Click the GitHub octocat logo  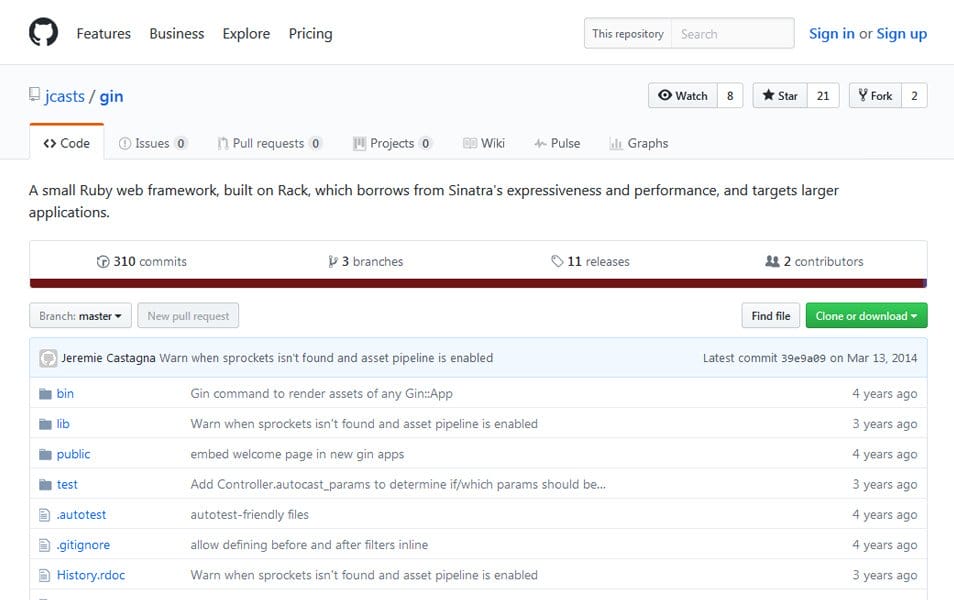click(43, 32)
